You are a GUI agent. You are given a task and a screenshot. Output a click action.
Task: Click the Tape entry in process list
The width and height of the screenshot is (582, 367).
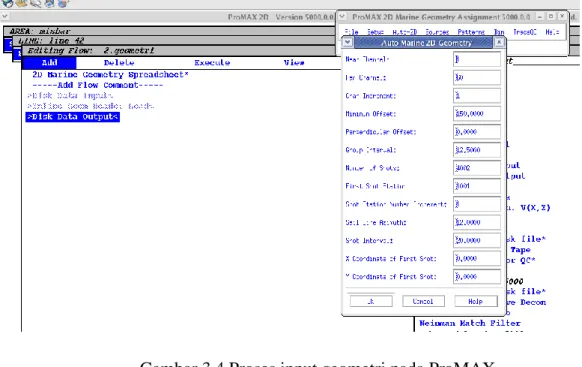point(520,249)
